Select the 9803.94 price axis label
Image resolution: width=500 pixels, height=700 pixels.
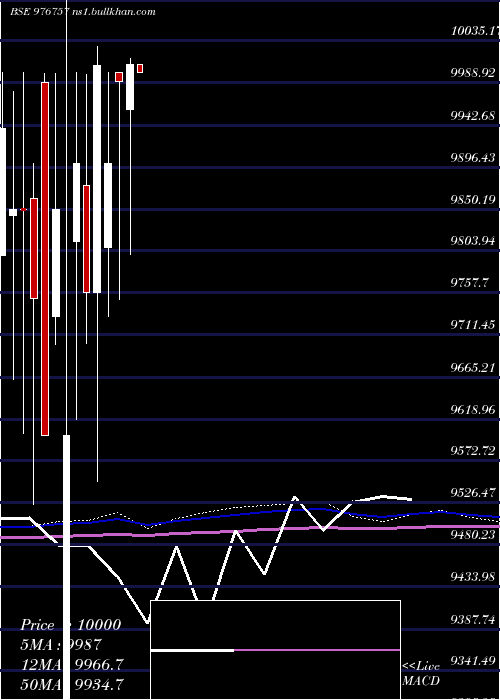pyautogui.click(x=473, y=241)
